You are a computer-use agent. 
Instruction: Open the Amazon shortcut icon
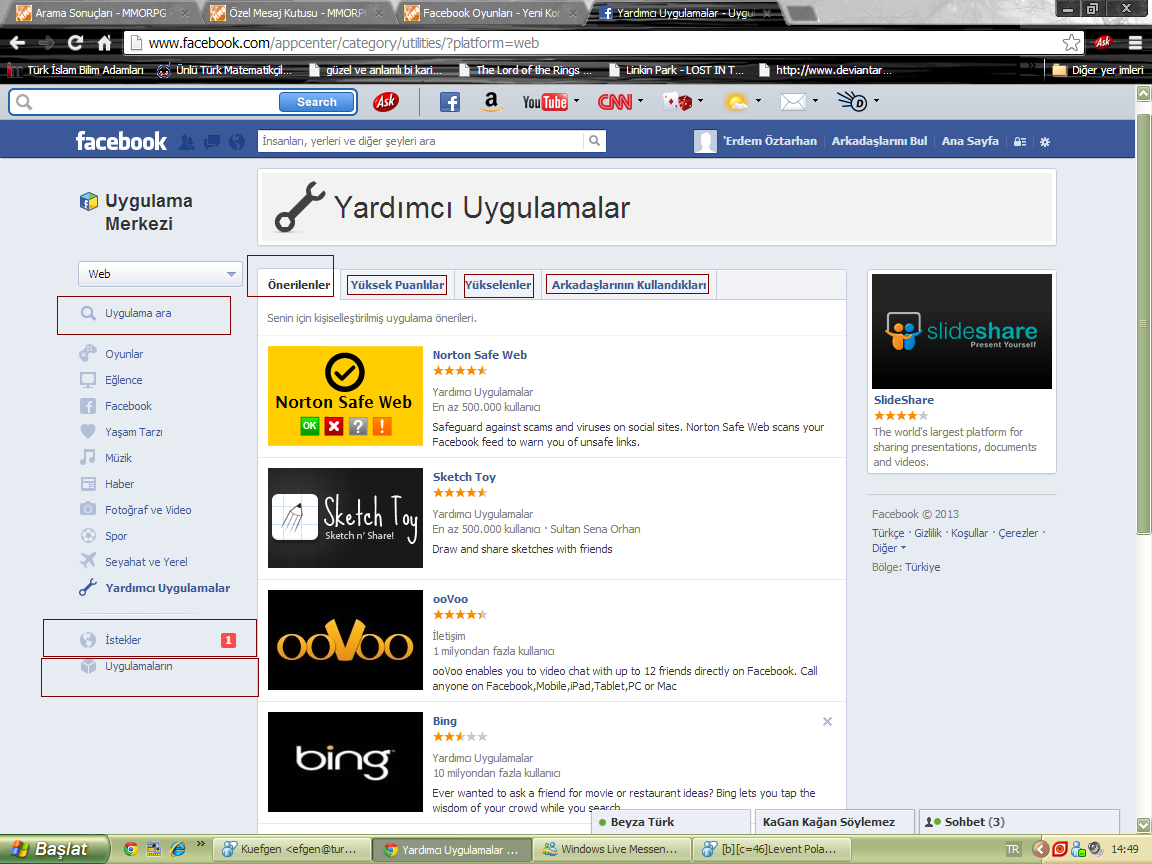coord(491,101)
